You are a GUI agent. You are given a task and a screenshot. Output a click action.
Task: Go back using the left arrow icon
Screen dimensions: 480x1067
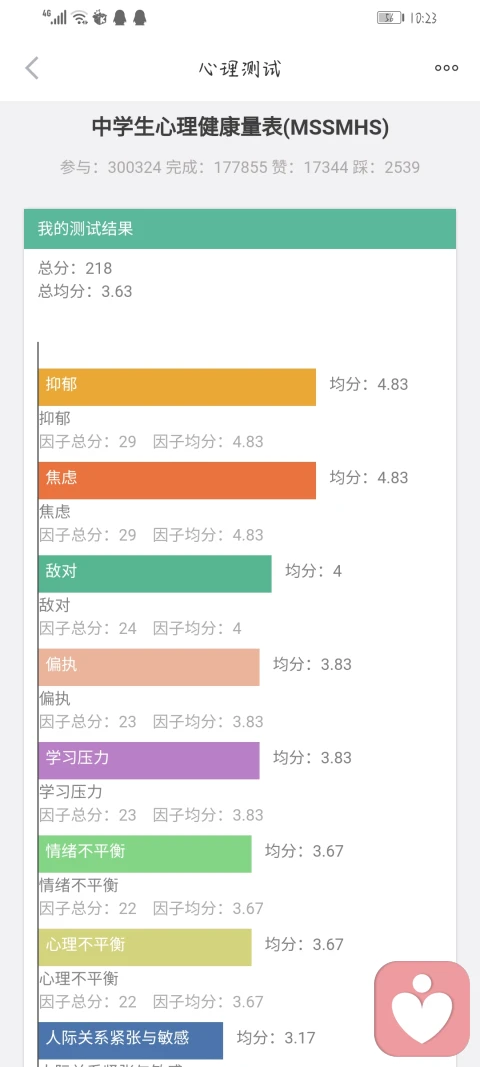coord(32,68)
